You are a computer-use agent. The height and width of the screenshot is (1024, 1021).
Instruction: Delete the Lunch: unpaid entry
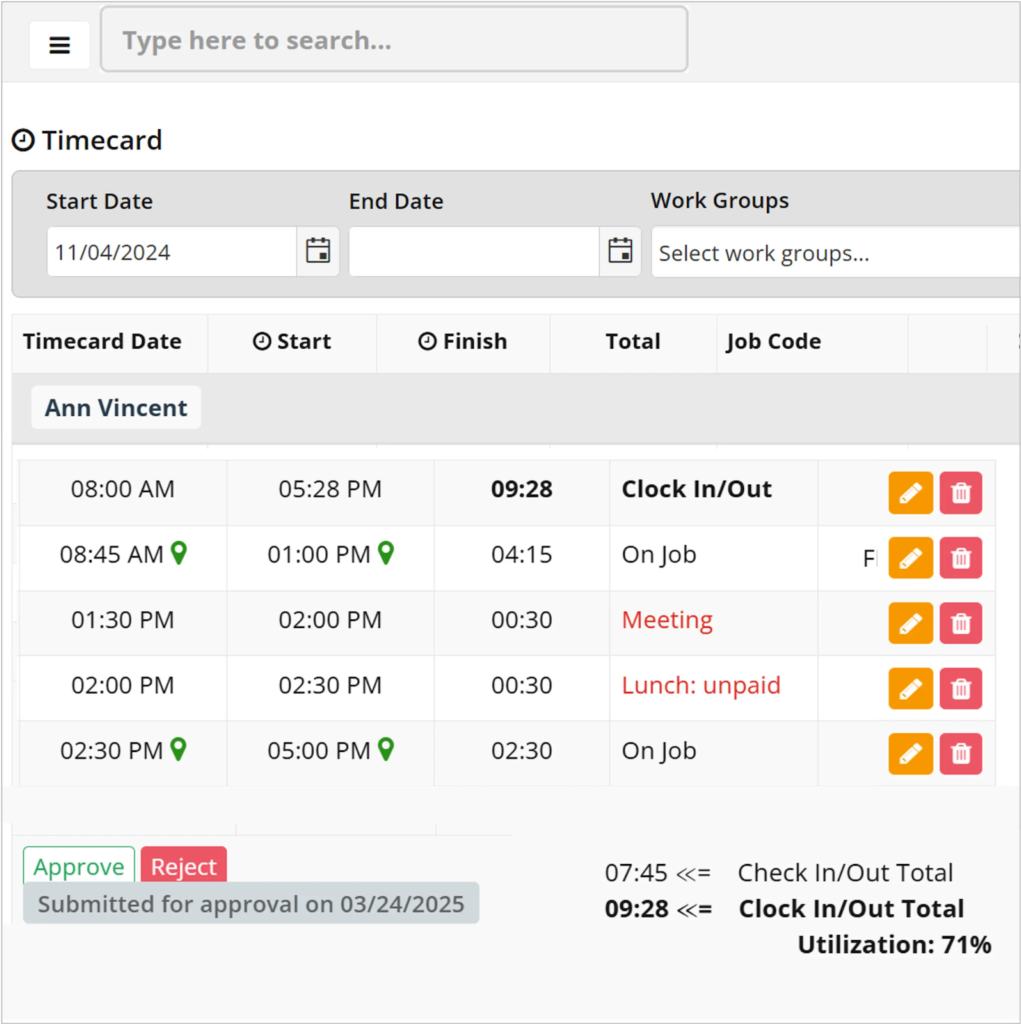click(961, 688)
